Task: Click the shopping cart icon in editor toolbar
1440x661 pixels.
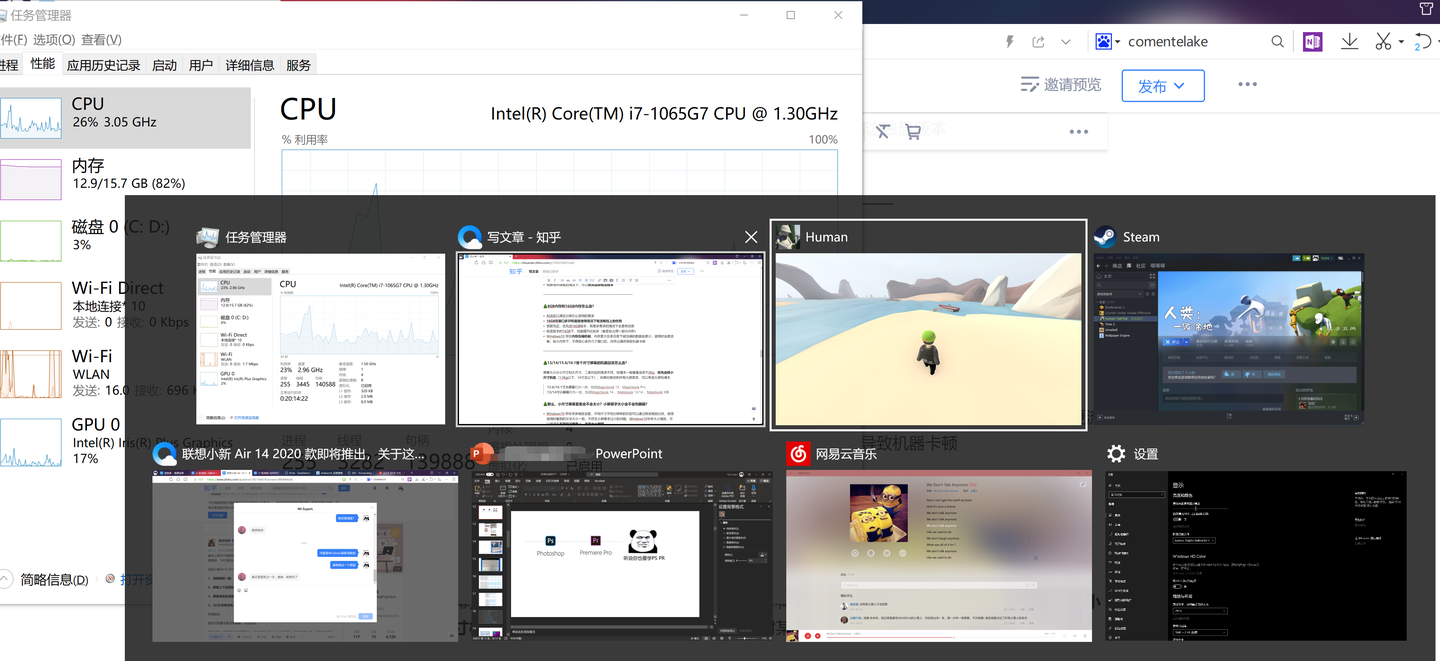Action: coord(912,131)
